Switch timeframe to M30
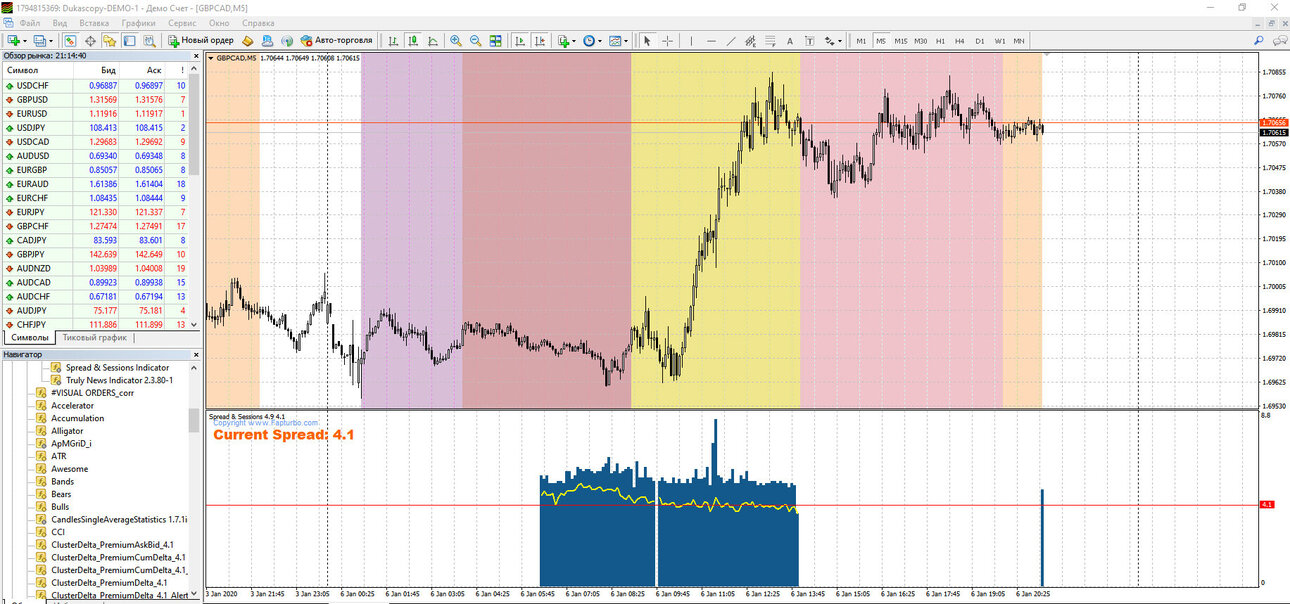The image size is (1290, 604). (920, 40)
